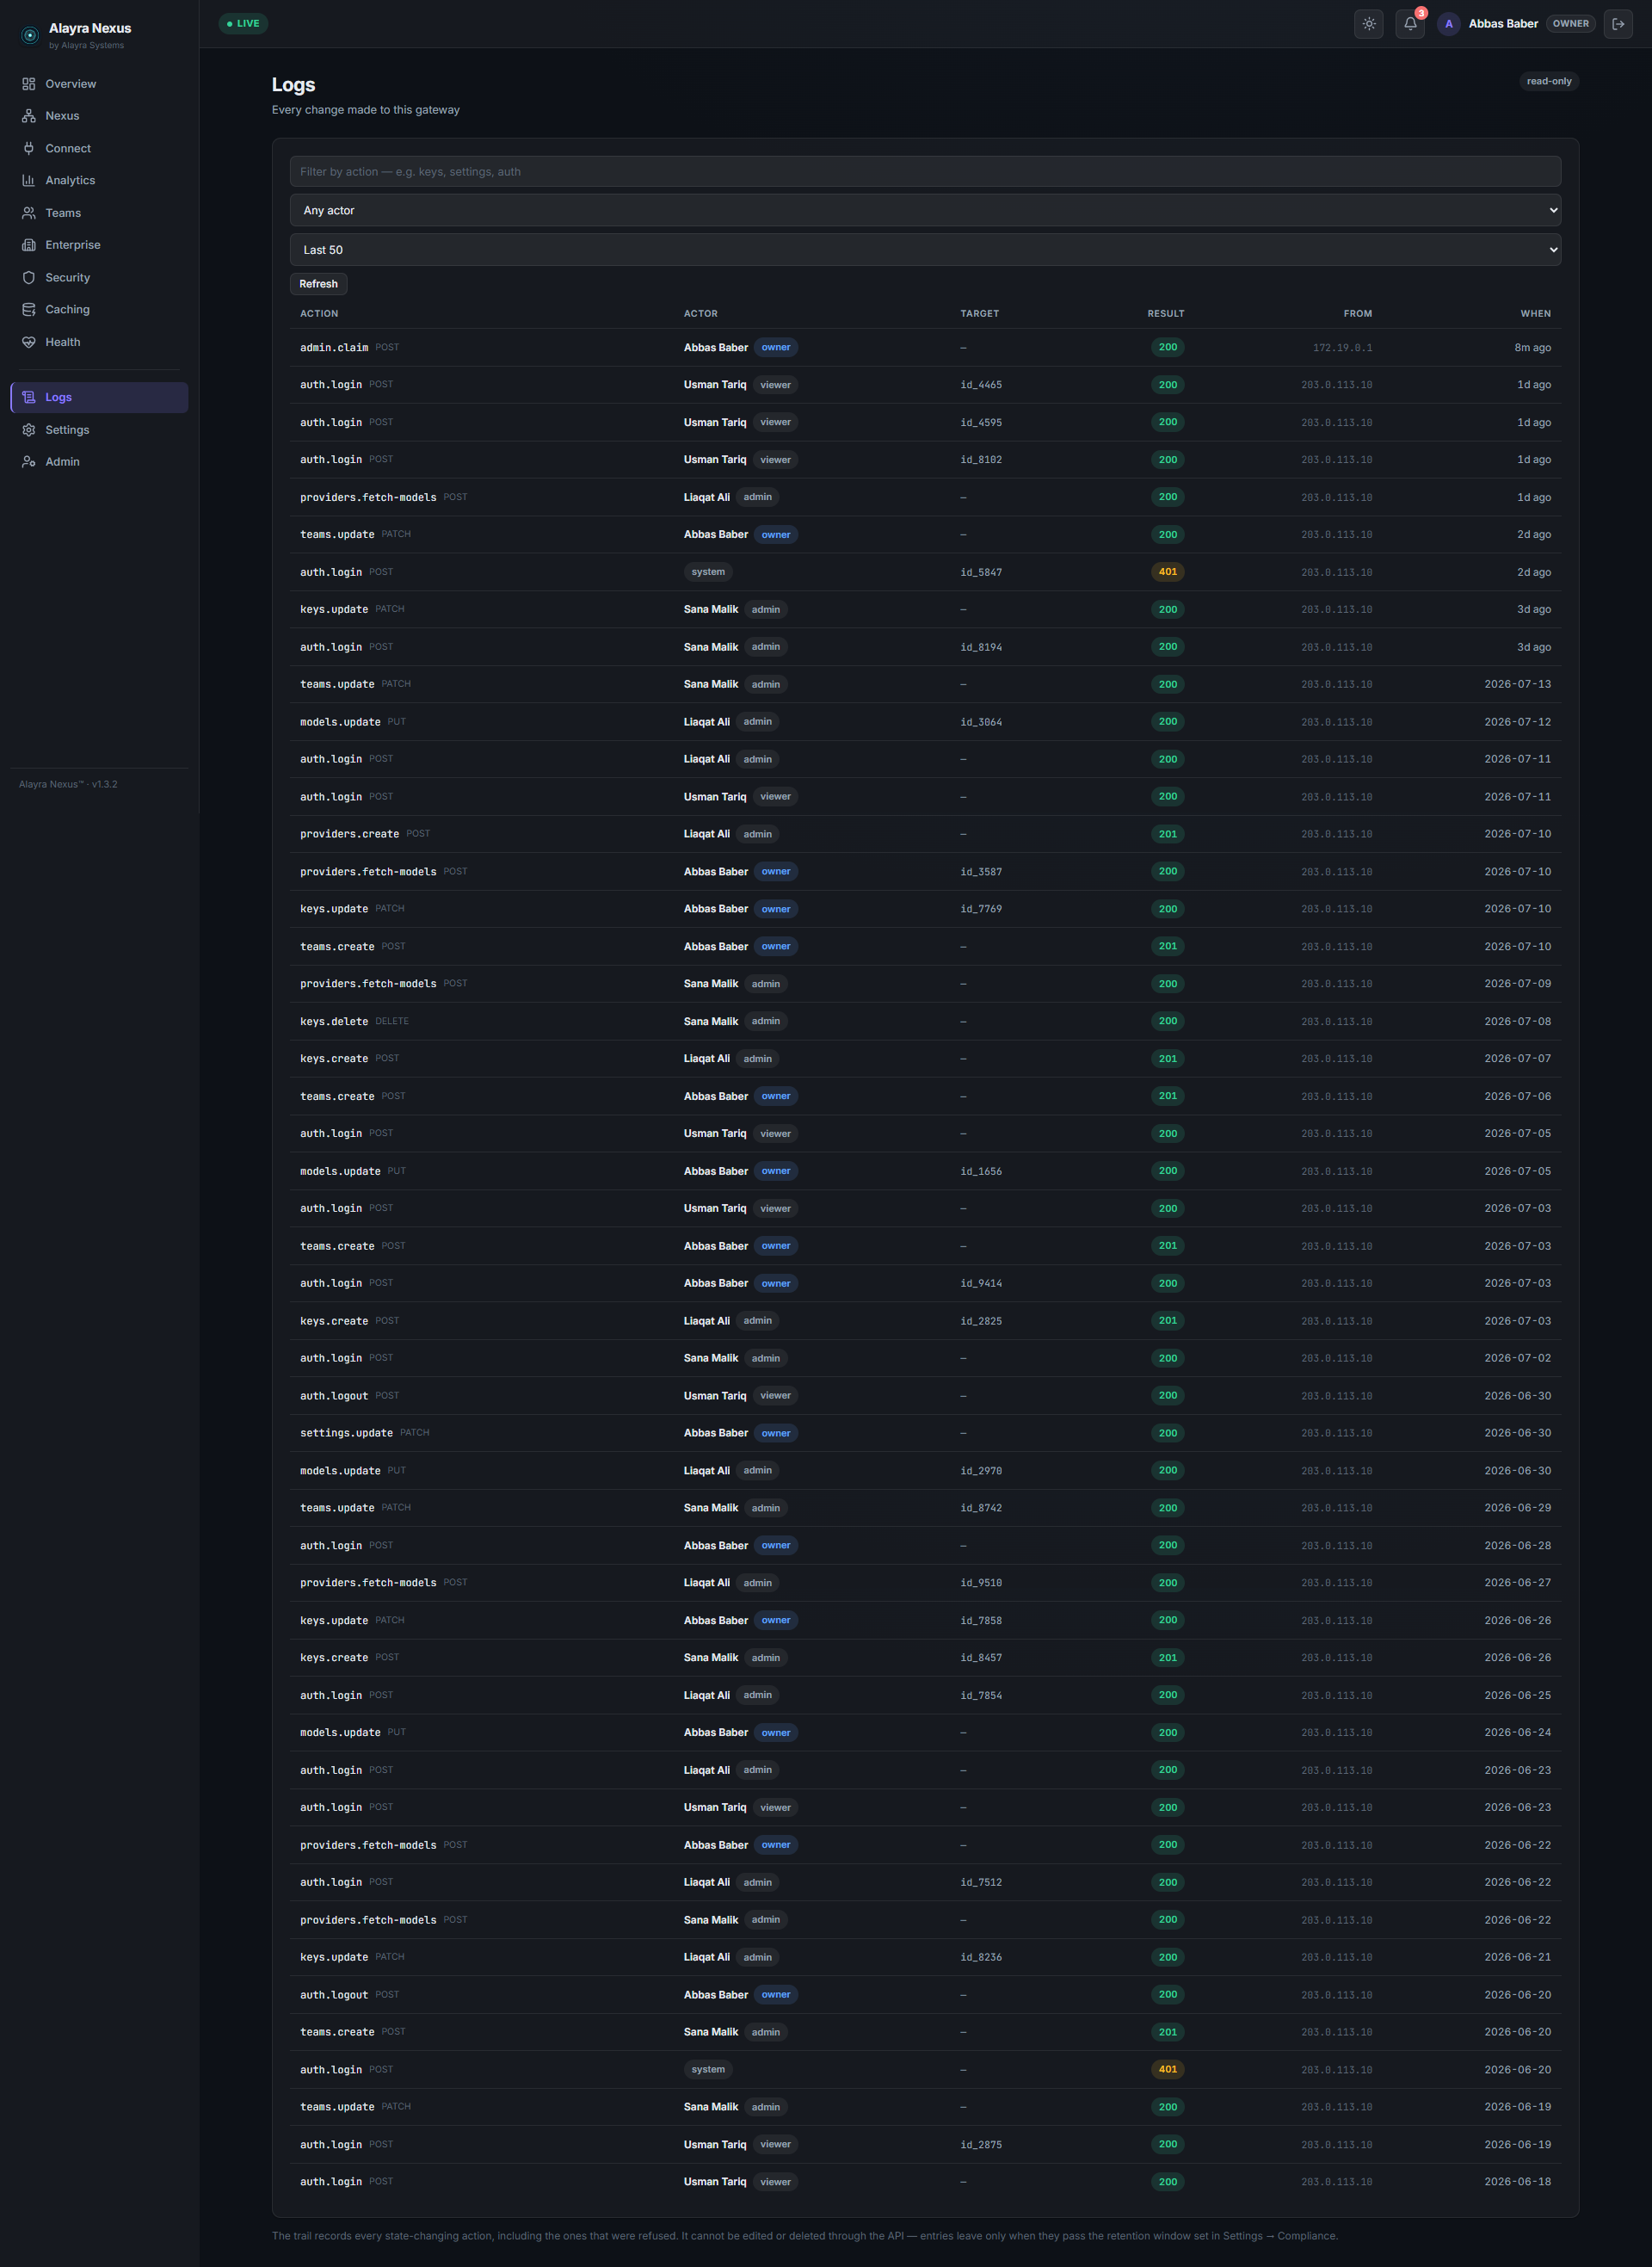Open the Last 50 entries dropdown
Viewport: 1652px width, 2267px height.
(x=925, y=250)
